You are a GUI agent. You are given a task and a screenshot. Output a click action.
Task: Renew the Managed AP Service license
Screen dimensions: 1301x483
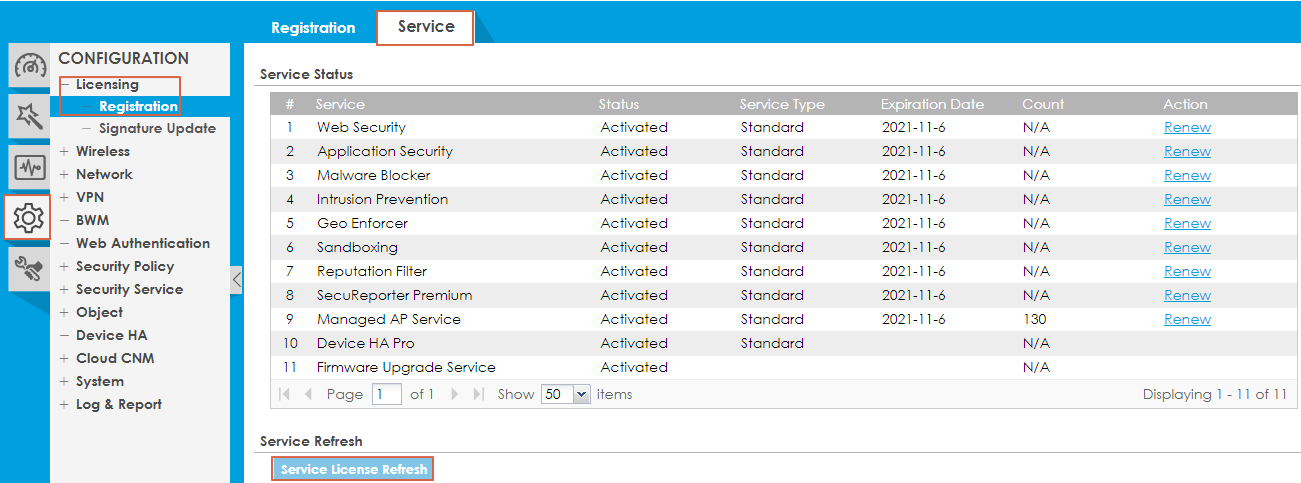(1187, 320)
